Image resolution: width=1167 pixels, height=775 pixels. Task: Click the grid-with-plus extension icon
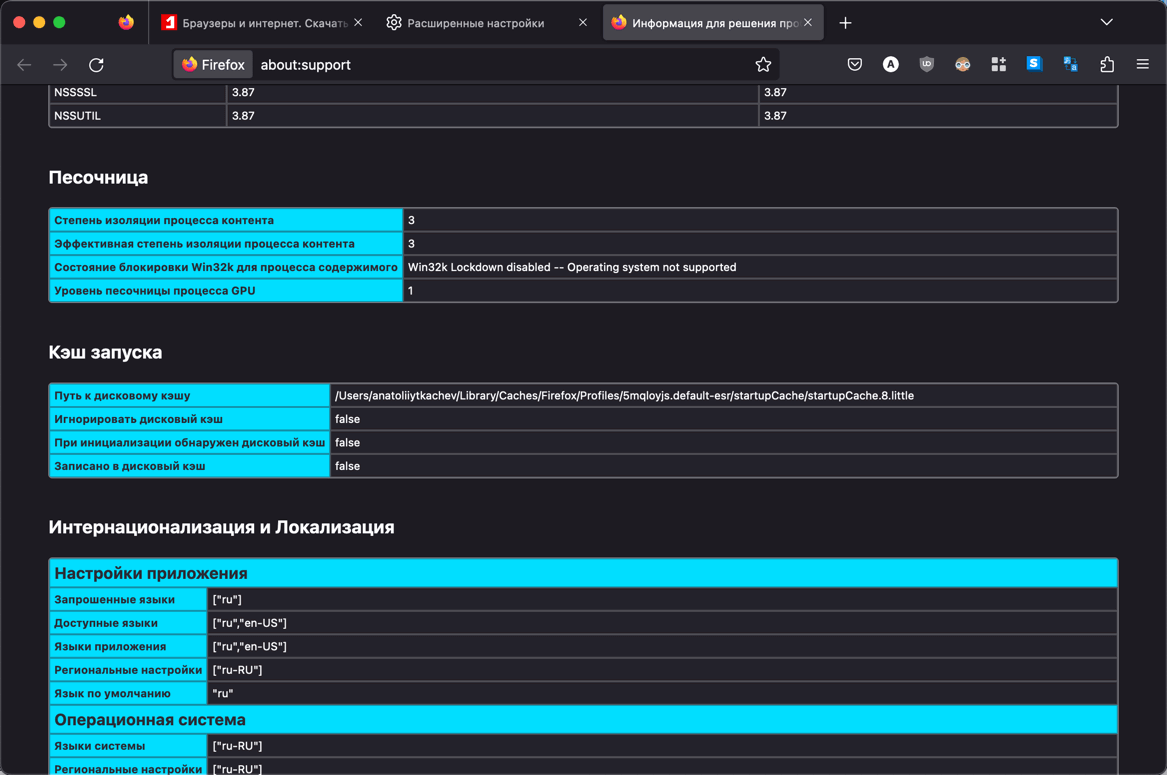point(998,65)
